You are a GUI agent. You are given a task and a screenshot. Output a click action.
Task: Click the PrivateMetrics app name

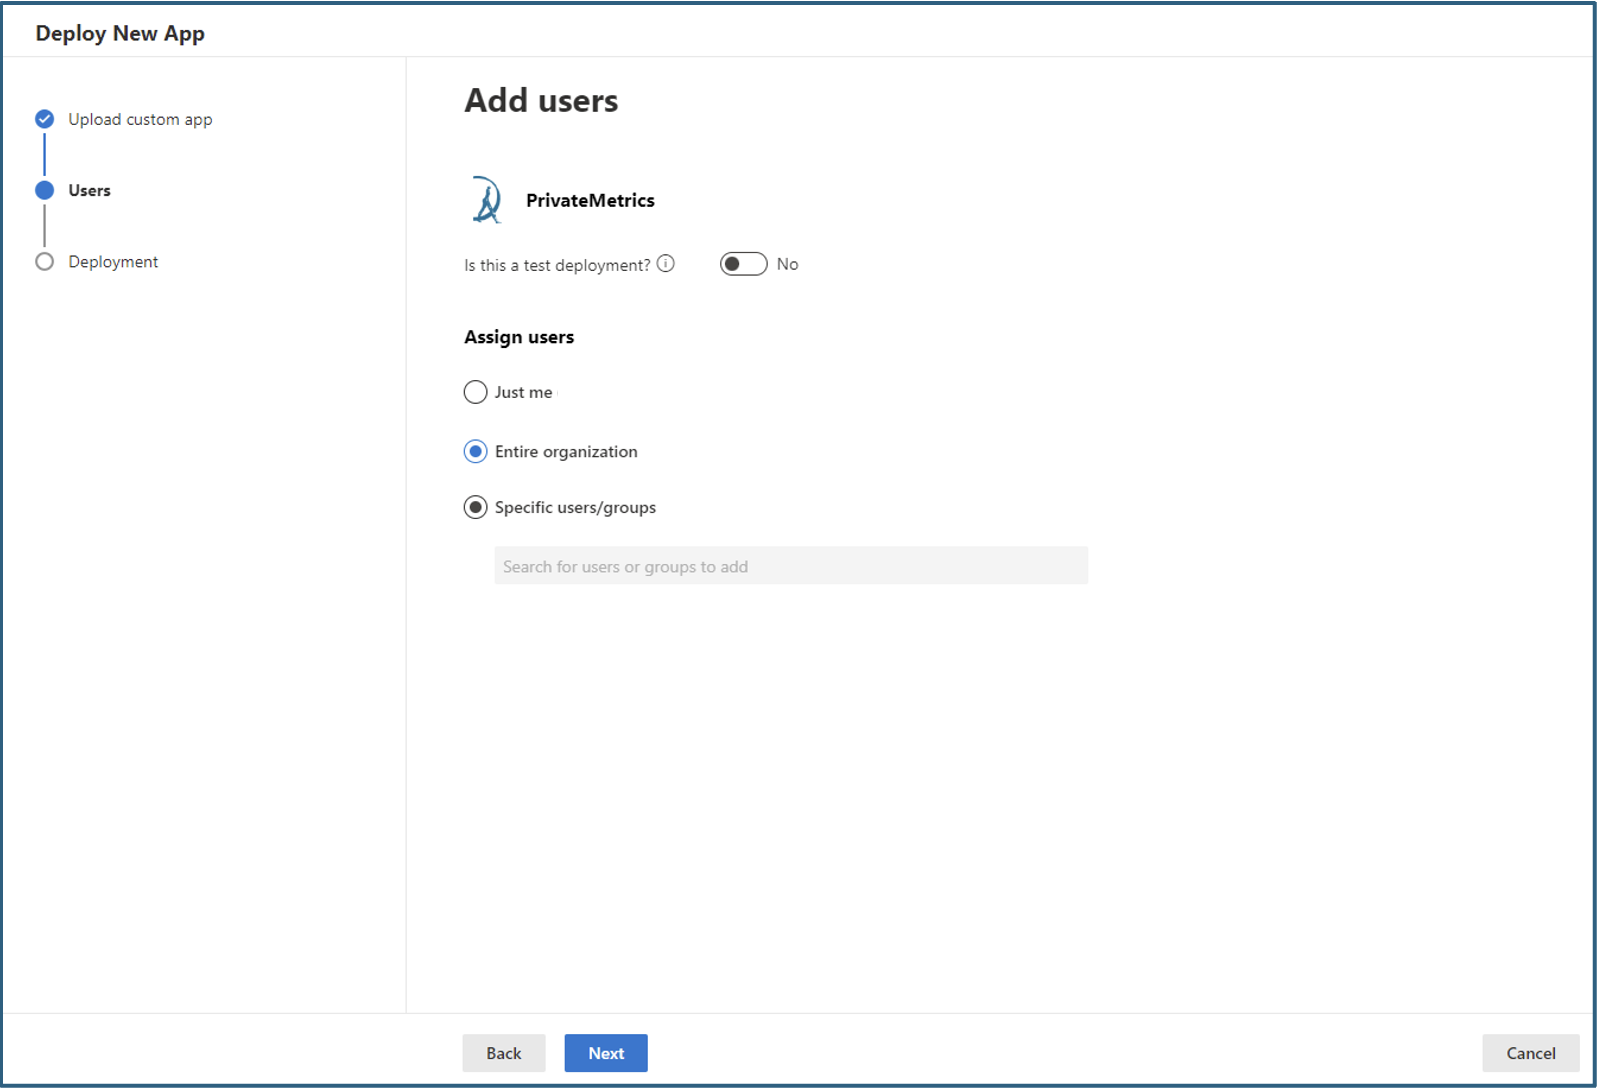pos(590,200)
